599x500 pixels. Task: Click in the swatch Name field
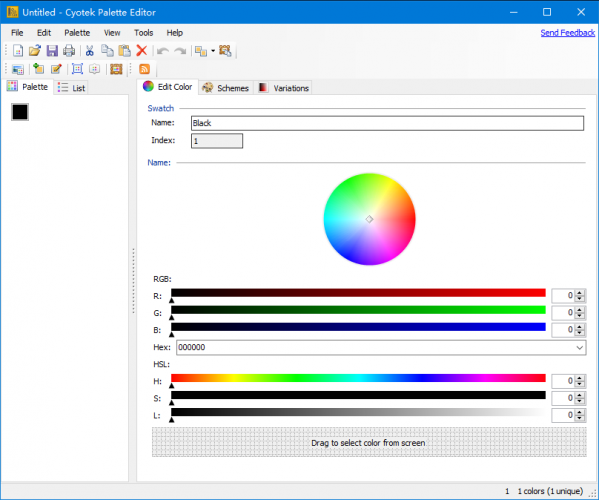pos(387,123)
